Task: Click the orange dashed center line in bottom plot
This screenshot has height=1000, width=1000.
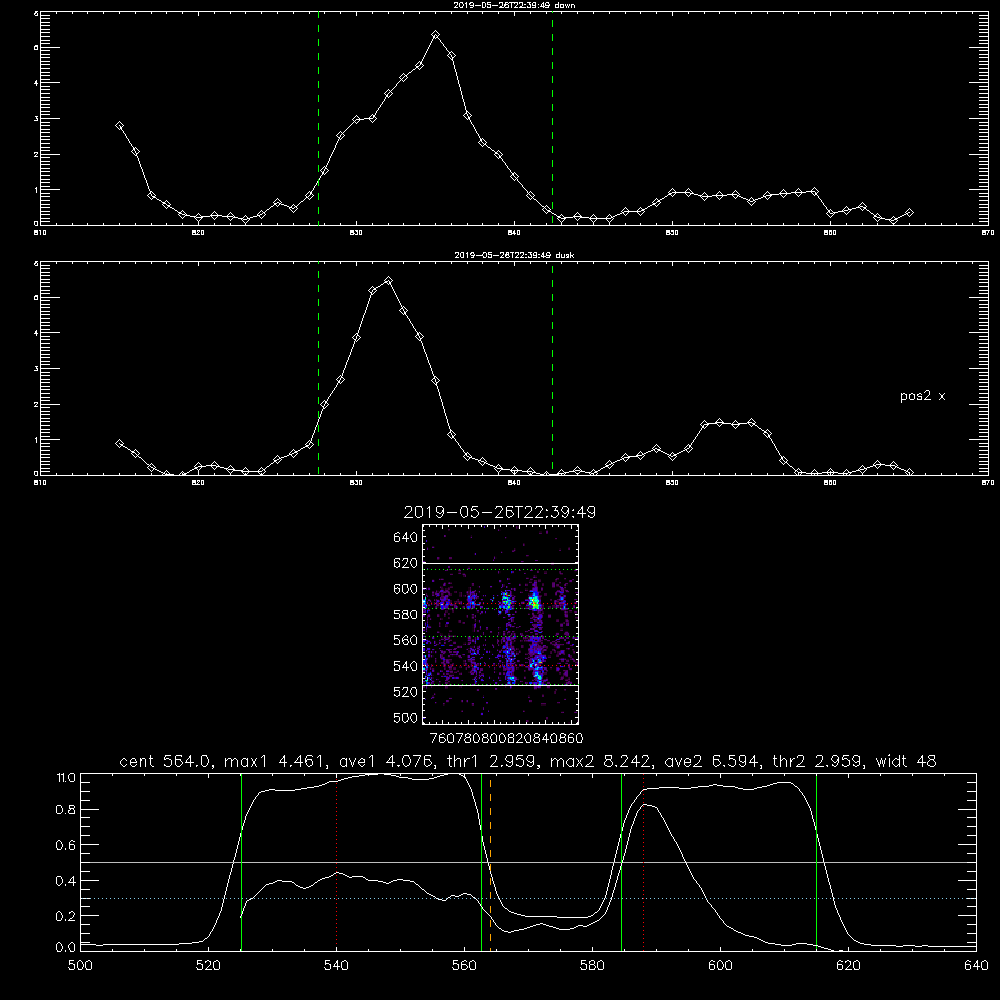Action: 490,862
